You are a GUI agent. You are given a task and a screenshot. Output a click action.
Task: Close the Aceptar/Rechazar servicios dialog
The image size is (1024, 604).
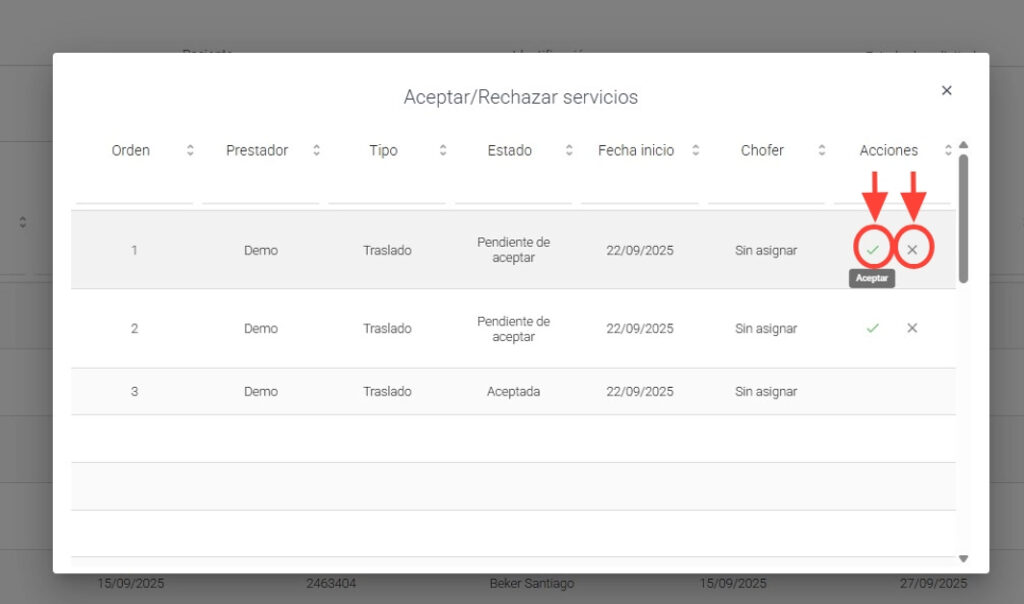[x=946, y=91]
